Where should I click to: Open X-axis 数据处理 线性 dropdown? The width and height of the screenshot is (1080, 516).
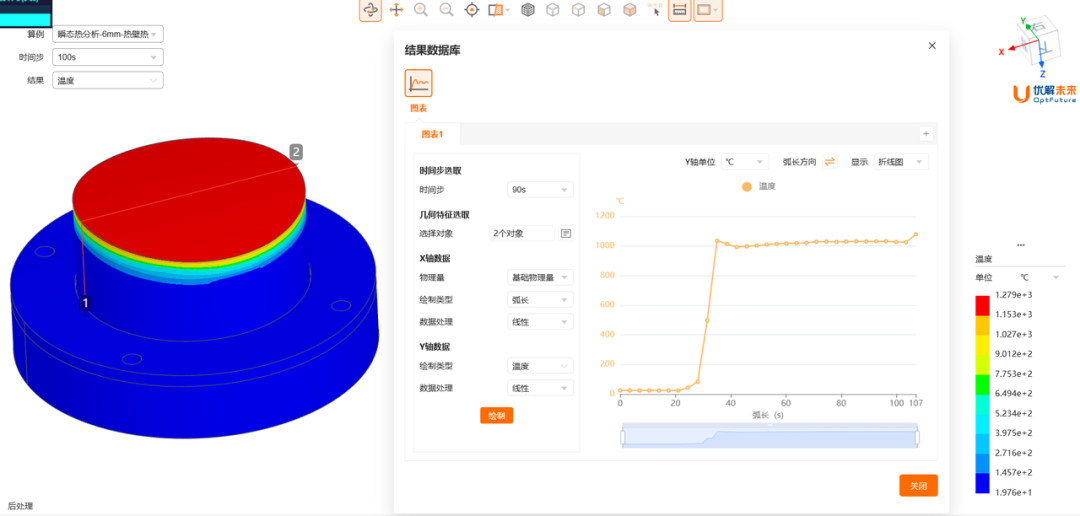(540, 322)
